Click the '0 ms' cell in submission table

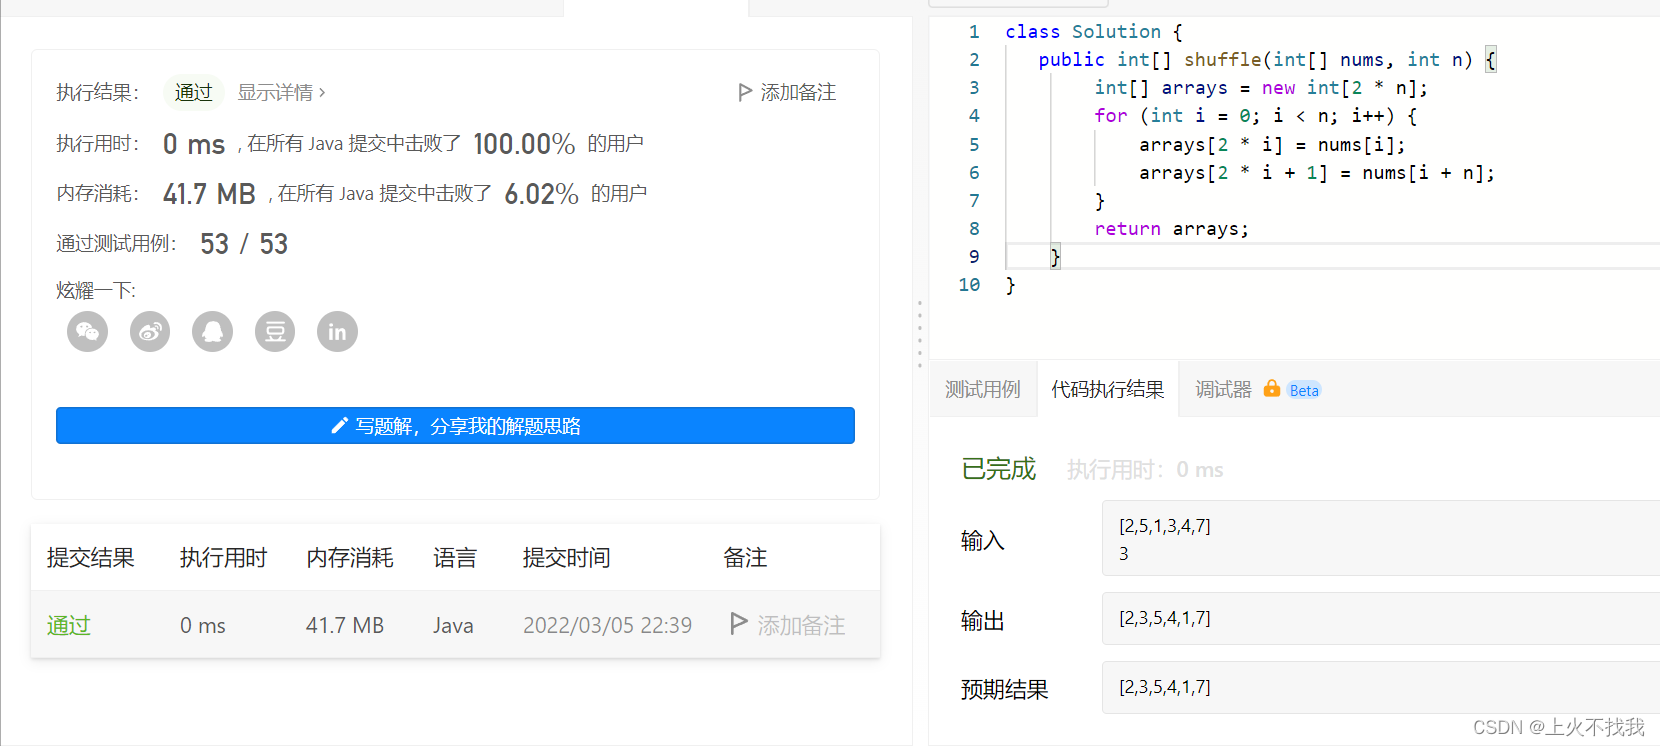pos(203,625)
